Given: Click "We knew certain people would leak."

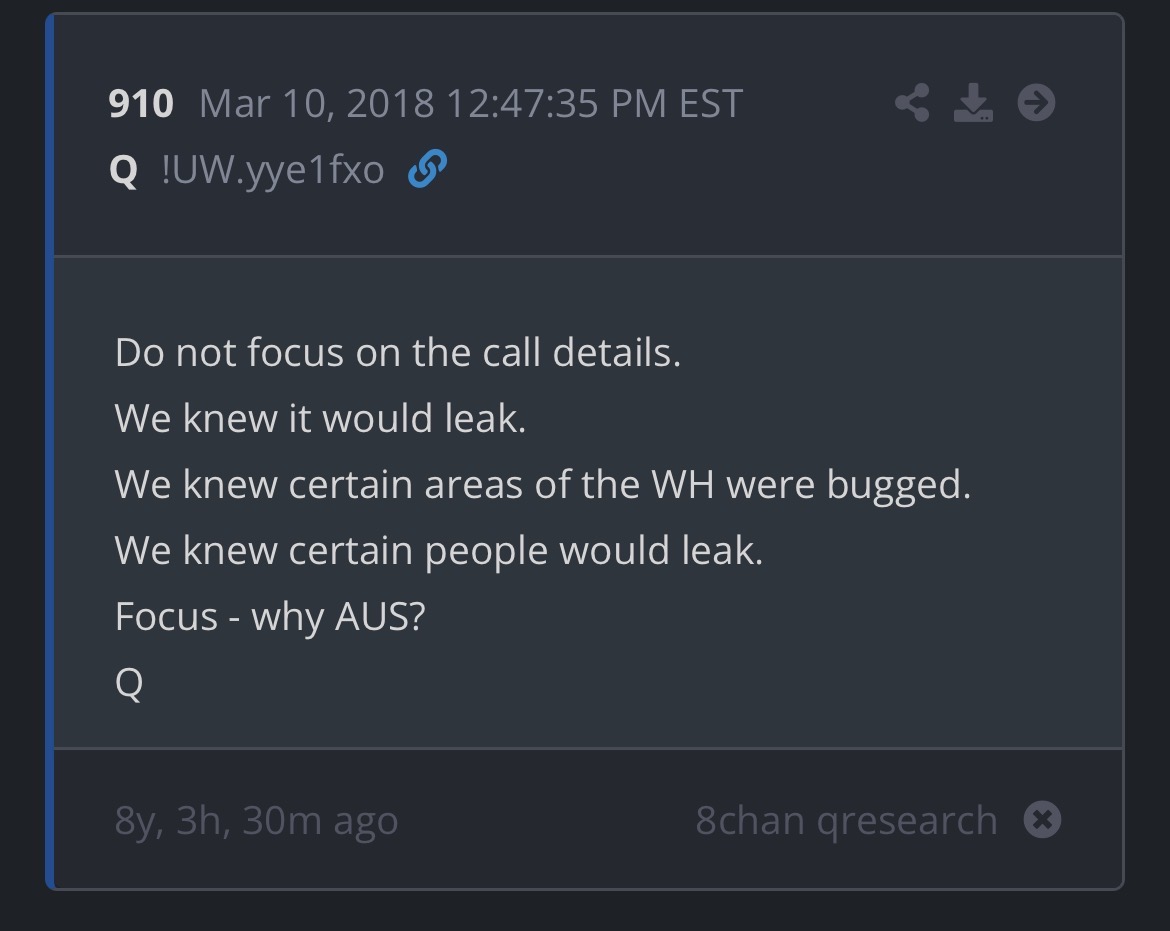Looking at the screenshot, I should [x=439, y=550].
